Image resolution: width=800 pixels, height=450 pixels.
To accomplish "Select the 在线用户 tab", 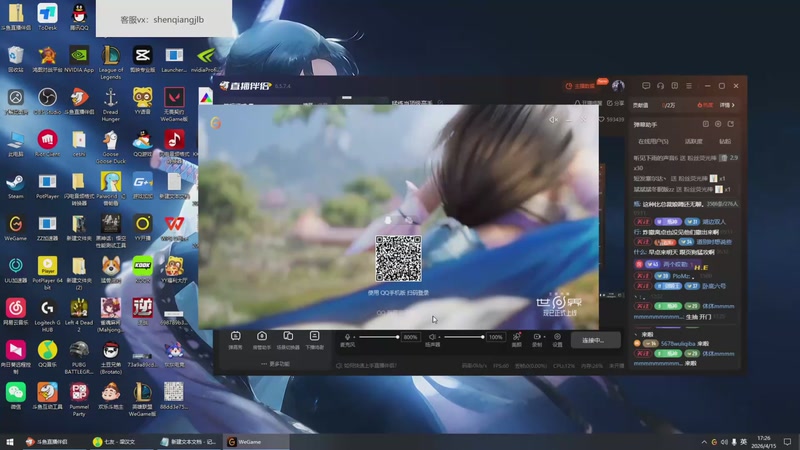I will [x=653, y=141].
